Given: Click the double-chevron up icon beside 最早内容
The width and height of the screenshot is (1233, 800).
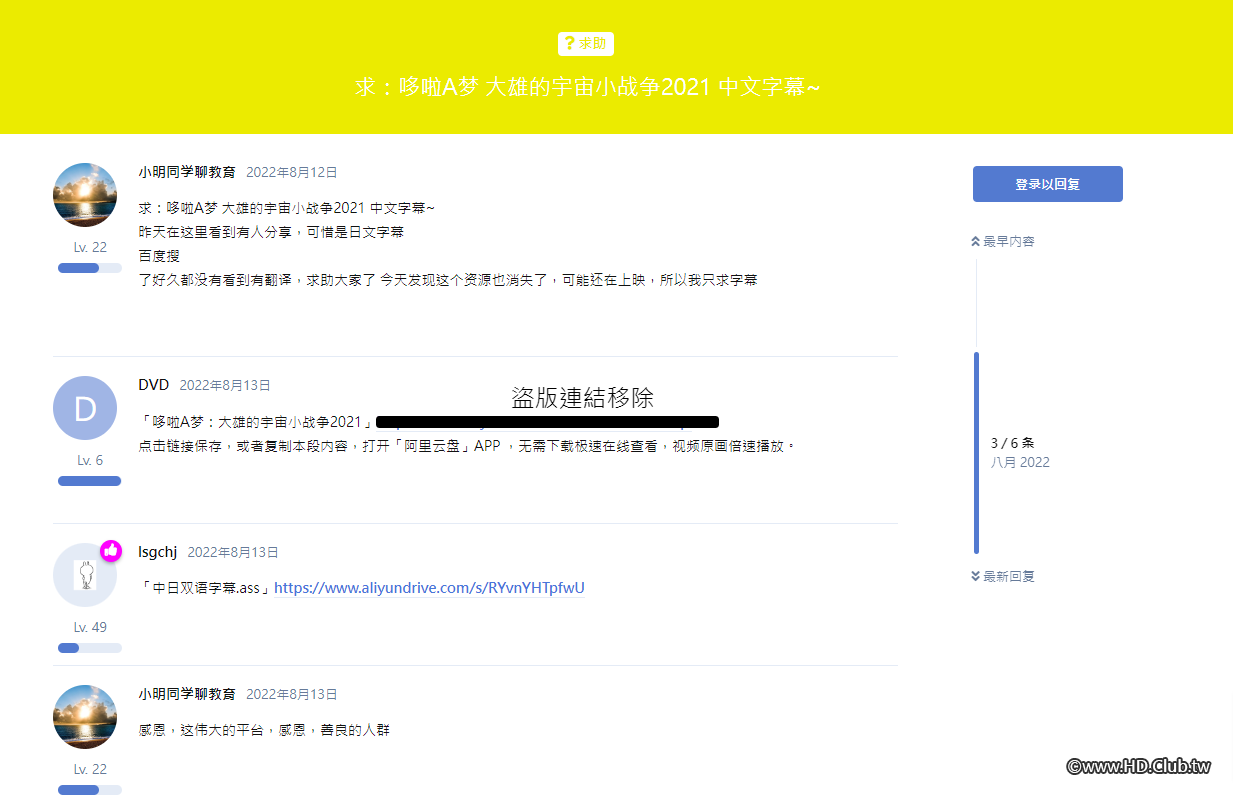Looking at the screenshot, I should pyautogui.click(x=976, y=240).
